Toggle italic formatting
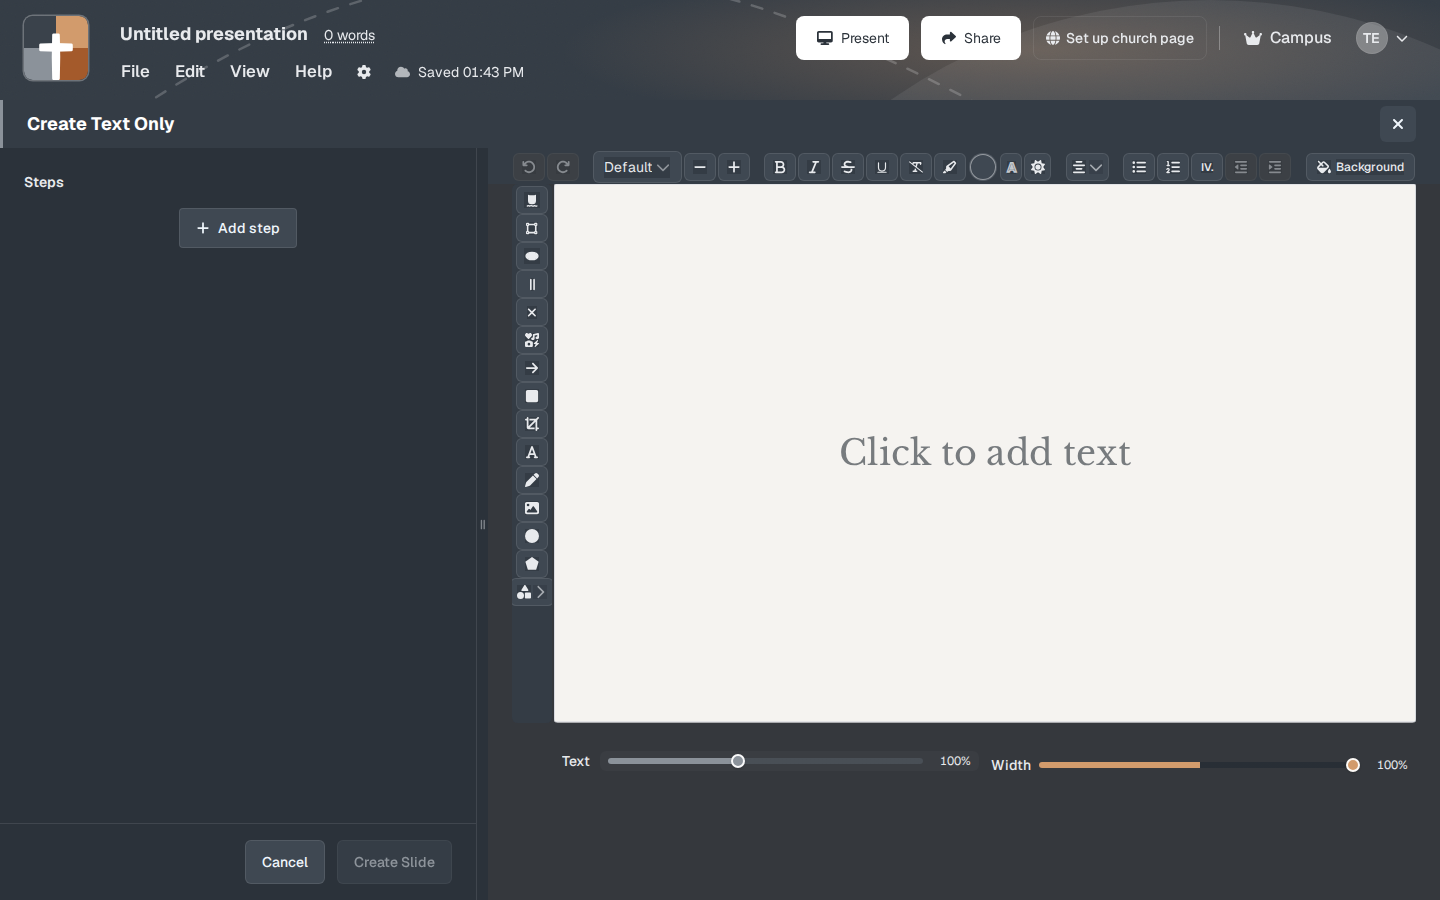Viewport: 1440px width, 900px height. point(814,167)
